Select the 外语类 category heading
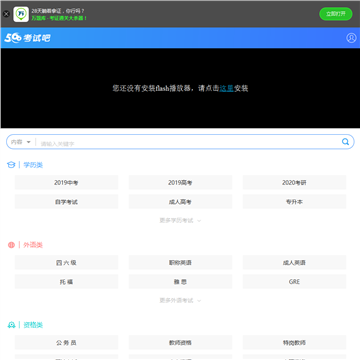 pos(33,245)
